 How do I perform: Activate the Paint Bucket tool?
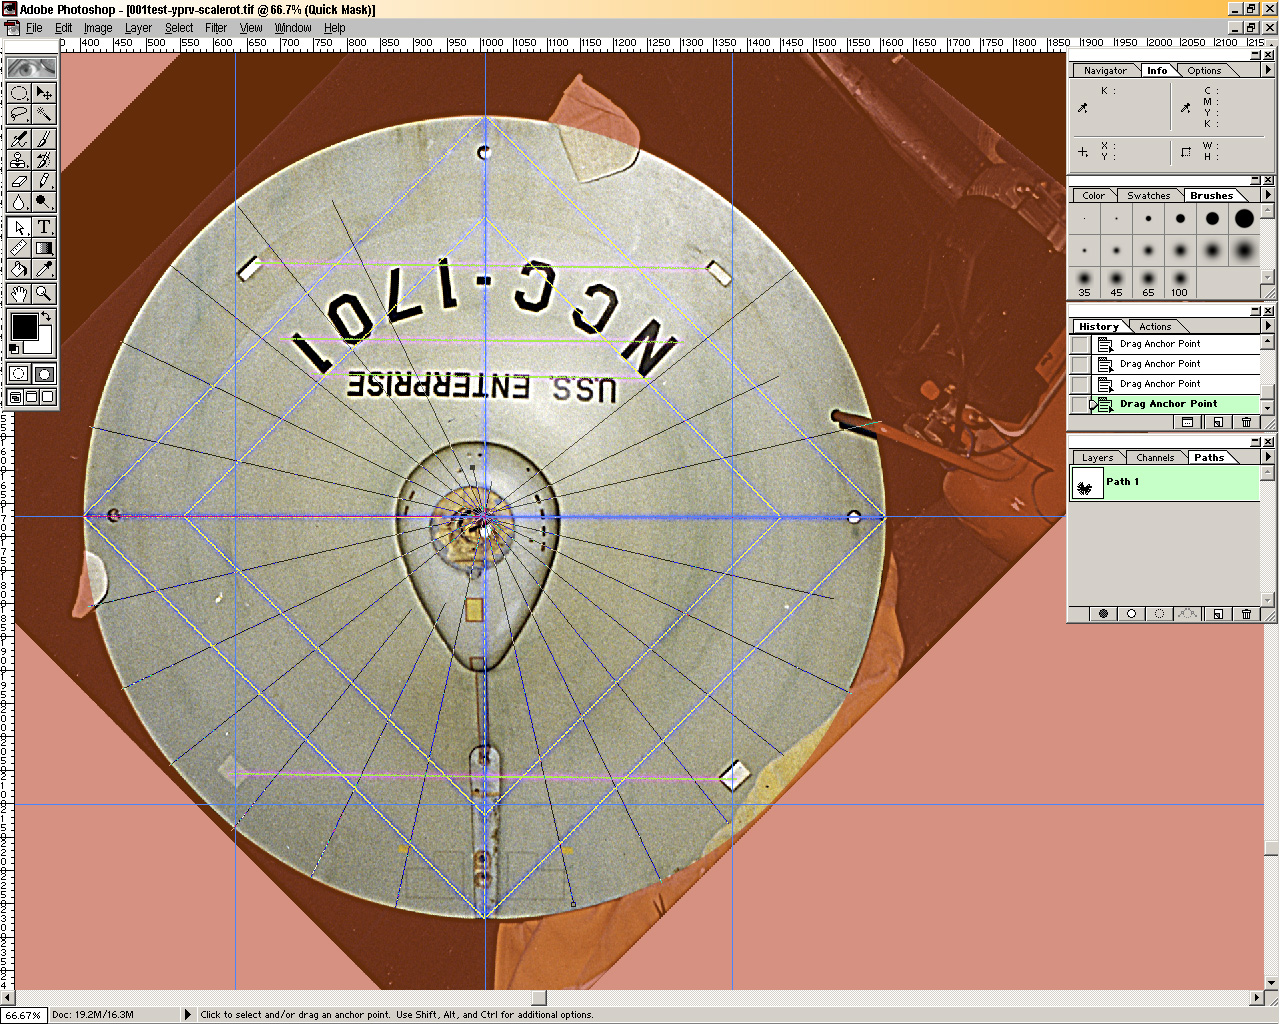(x=19, y=269)
